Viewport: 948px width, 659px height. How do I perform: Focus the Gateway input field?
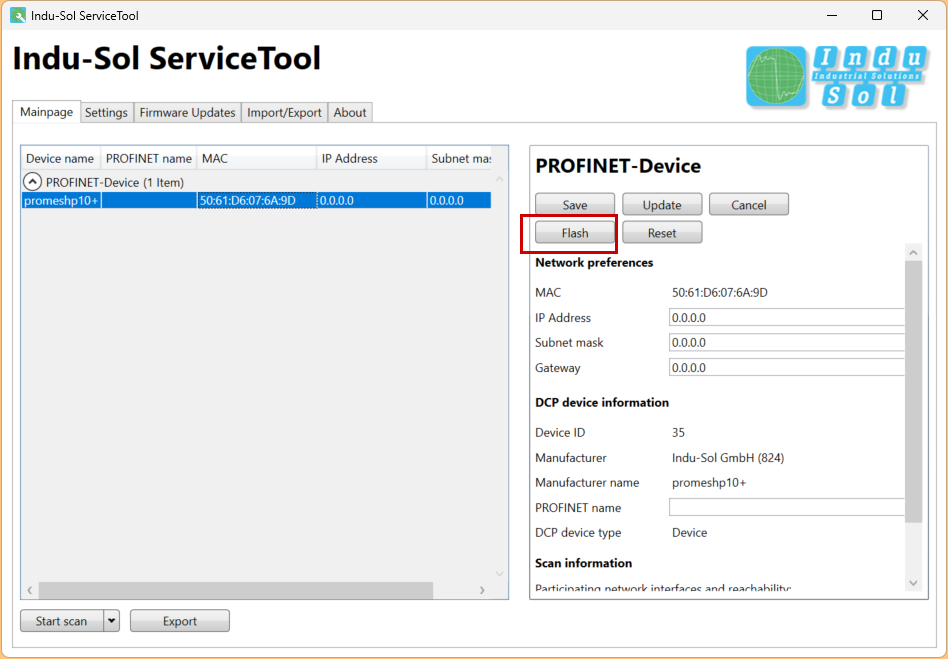click(x=787, y=368)
